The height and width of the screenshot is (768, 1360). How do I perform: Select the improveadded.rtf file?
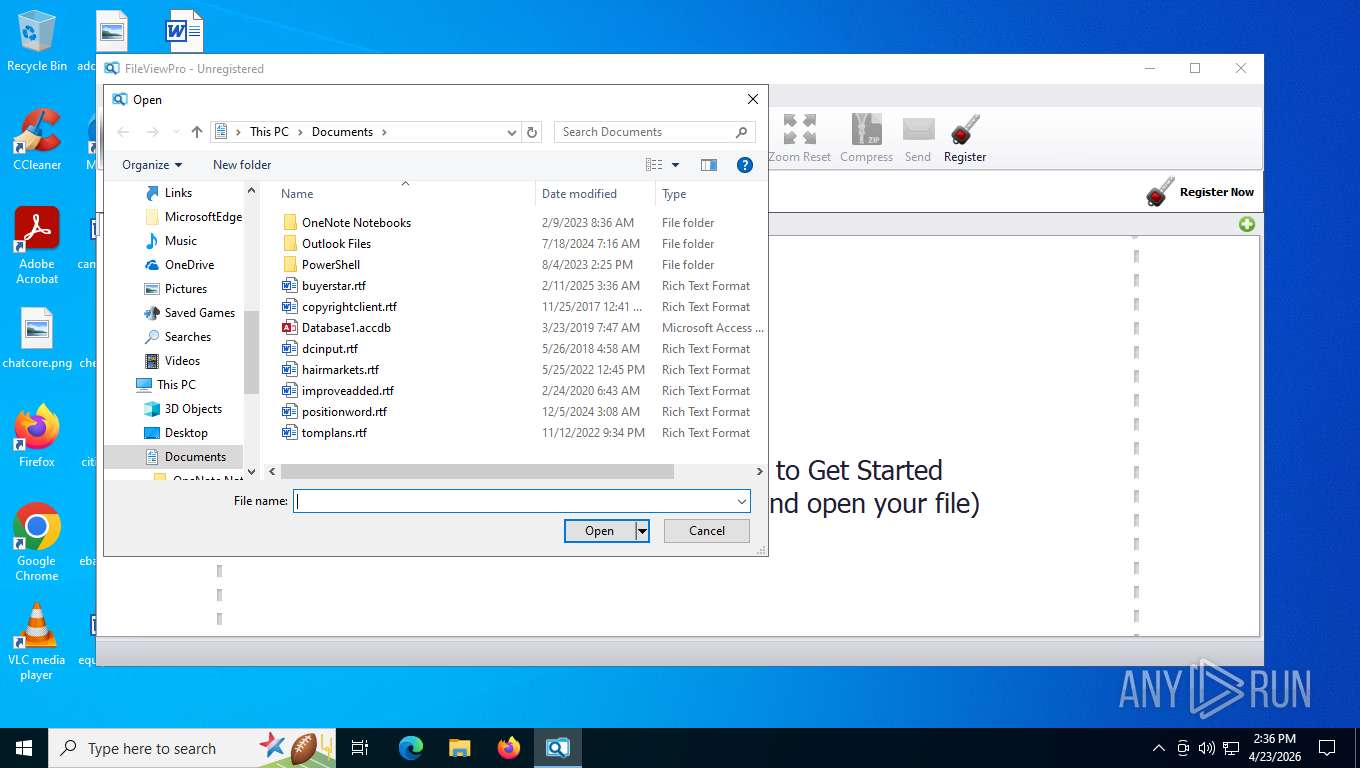click(x=347, y=391)
